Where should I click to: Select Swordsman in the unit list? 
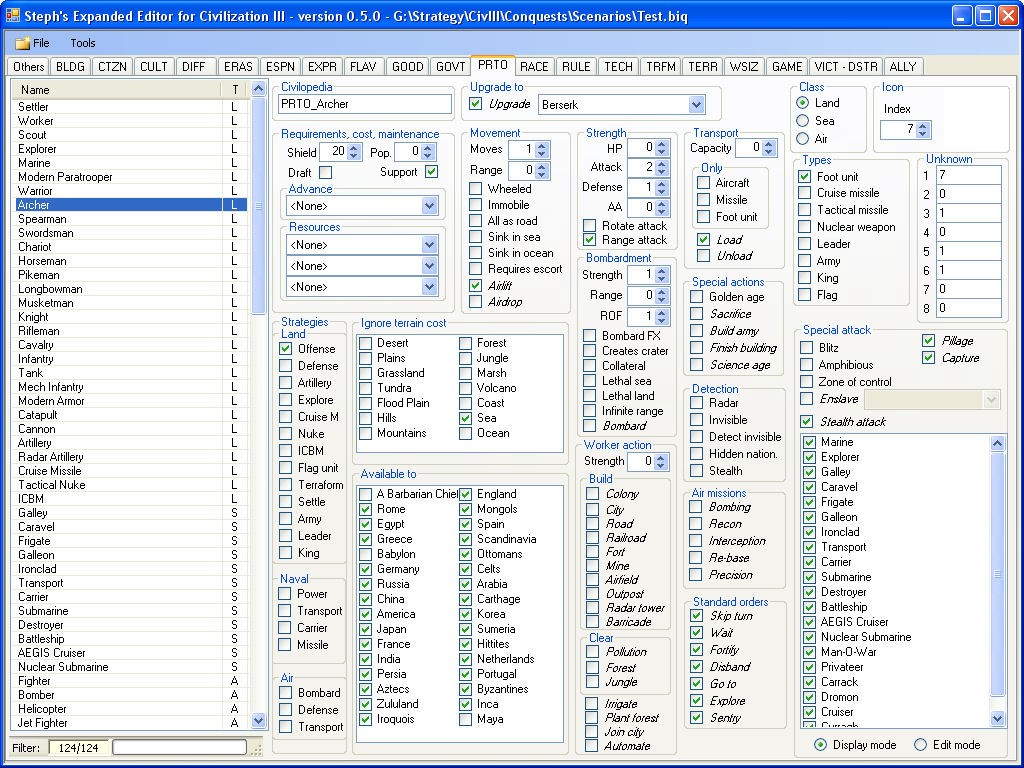click(x=129, y=233)
